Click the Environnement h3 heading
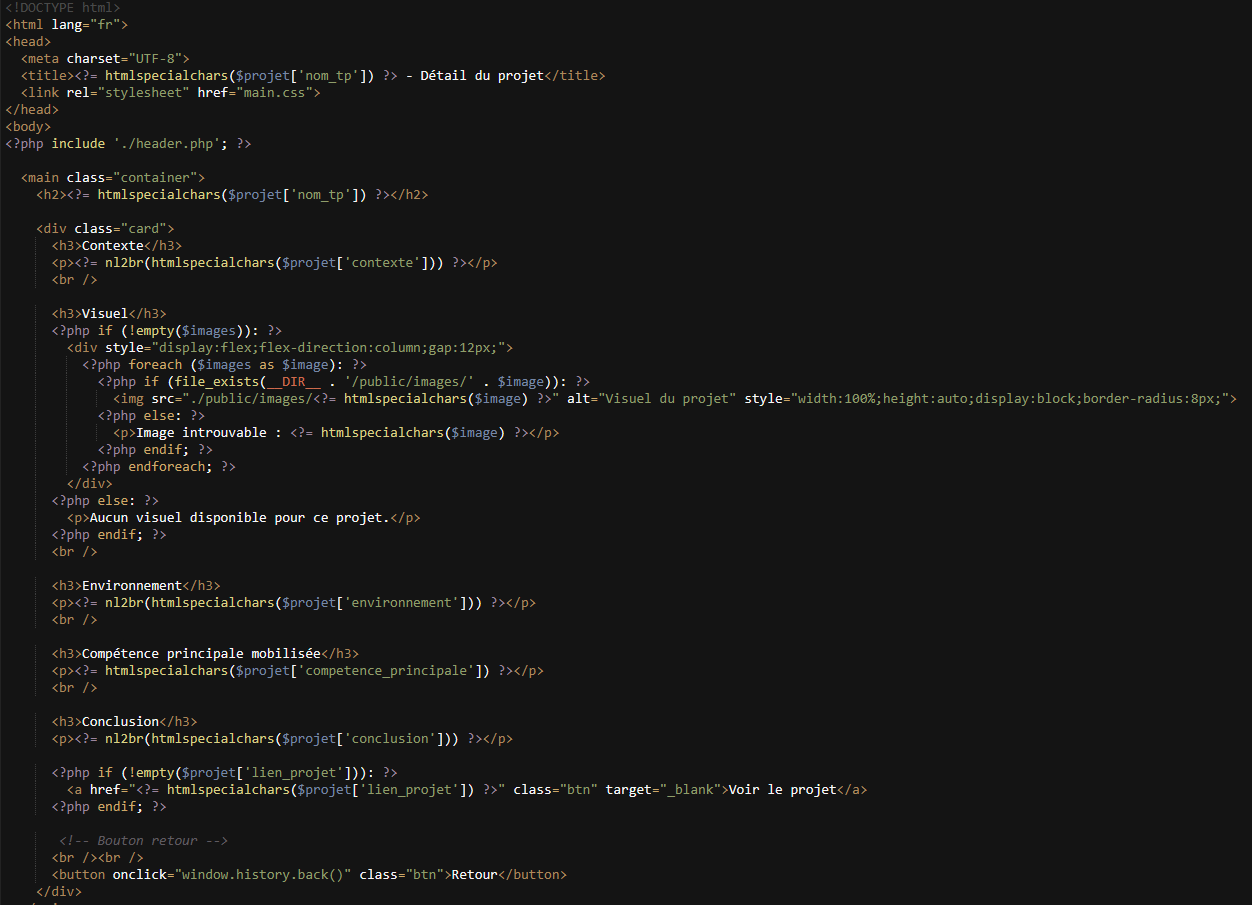 136,586
